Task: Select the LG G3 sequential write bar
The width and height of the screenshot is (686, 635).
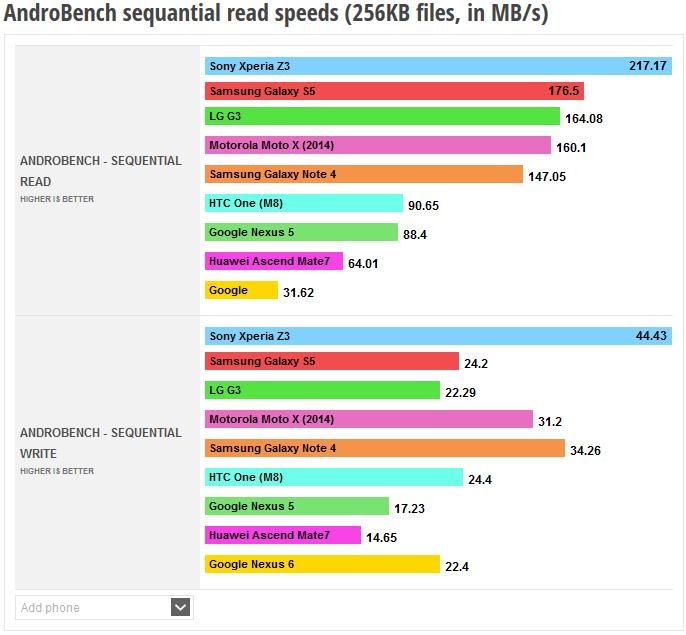Action: click(x=322, y=390)
